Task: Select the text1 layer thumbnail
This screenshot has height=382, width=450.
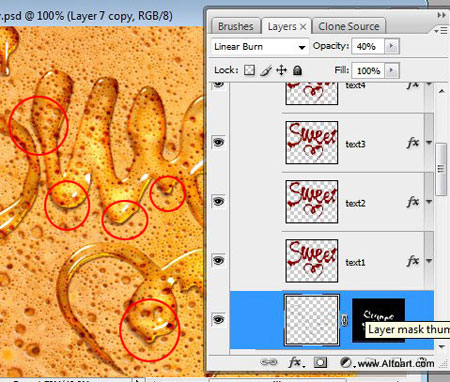Action: tap(312, 261)
